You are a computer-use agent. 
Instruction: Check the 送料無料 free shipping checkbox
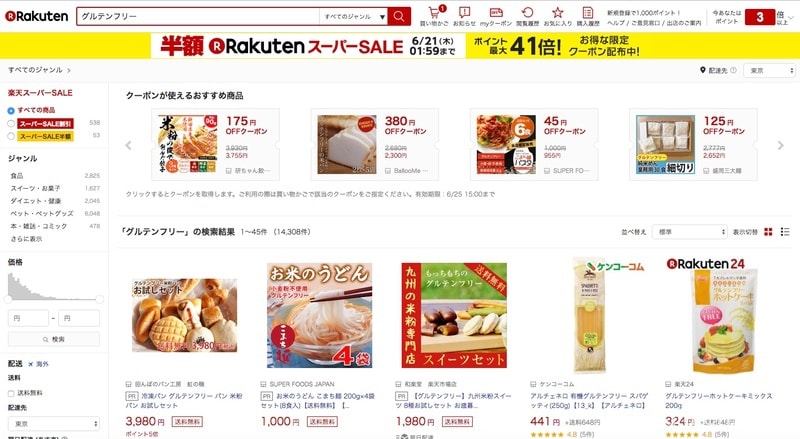click(11, 393)
